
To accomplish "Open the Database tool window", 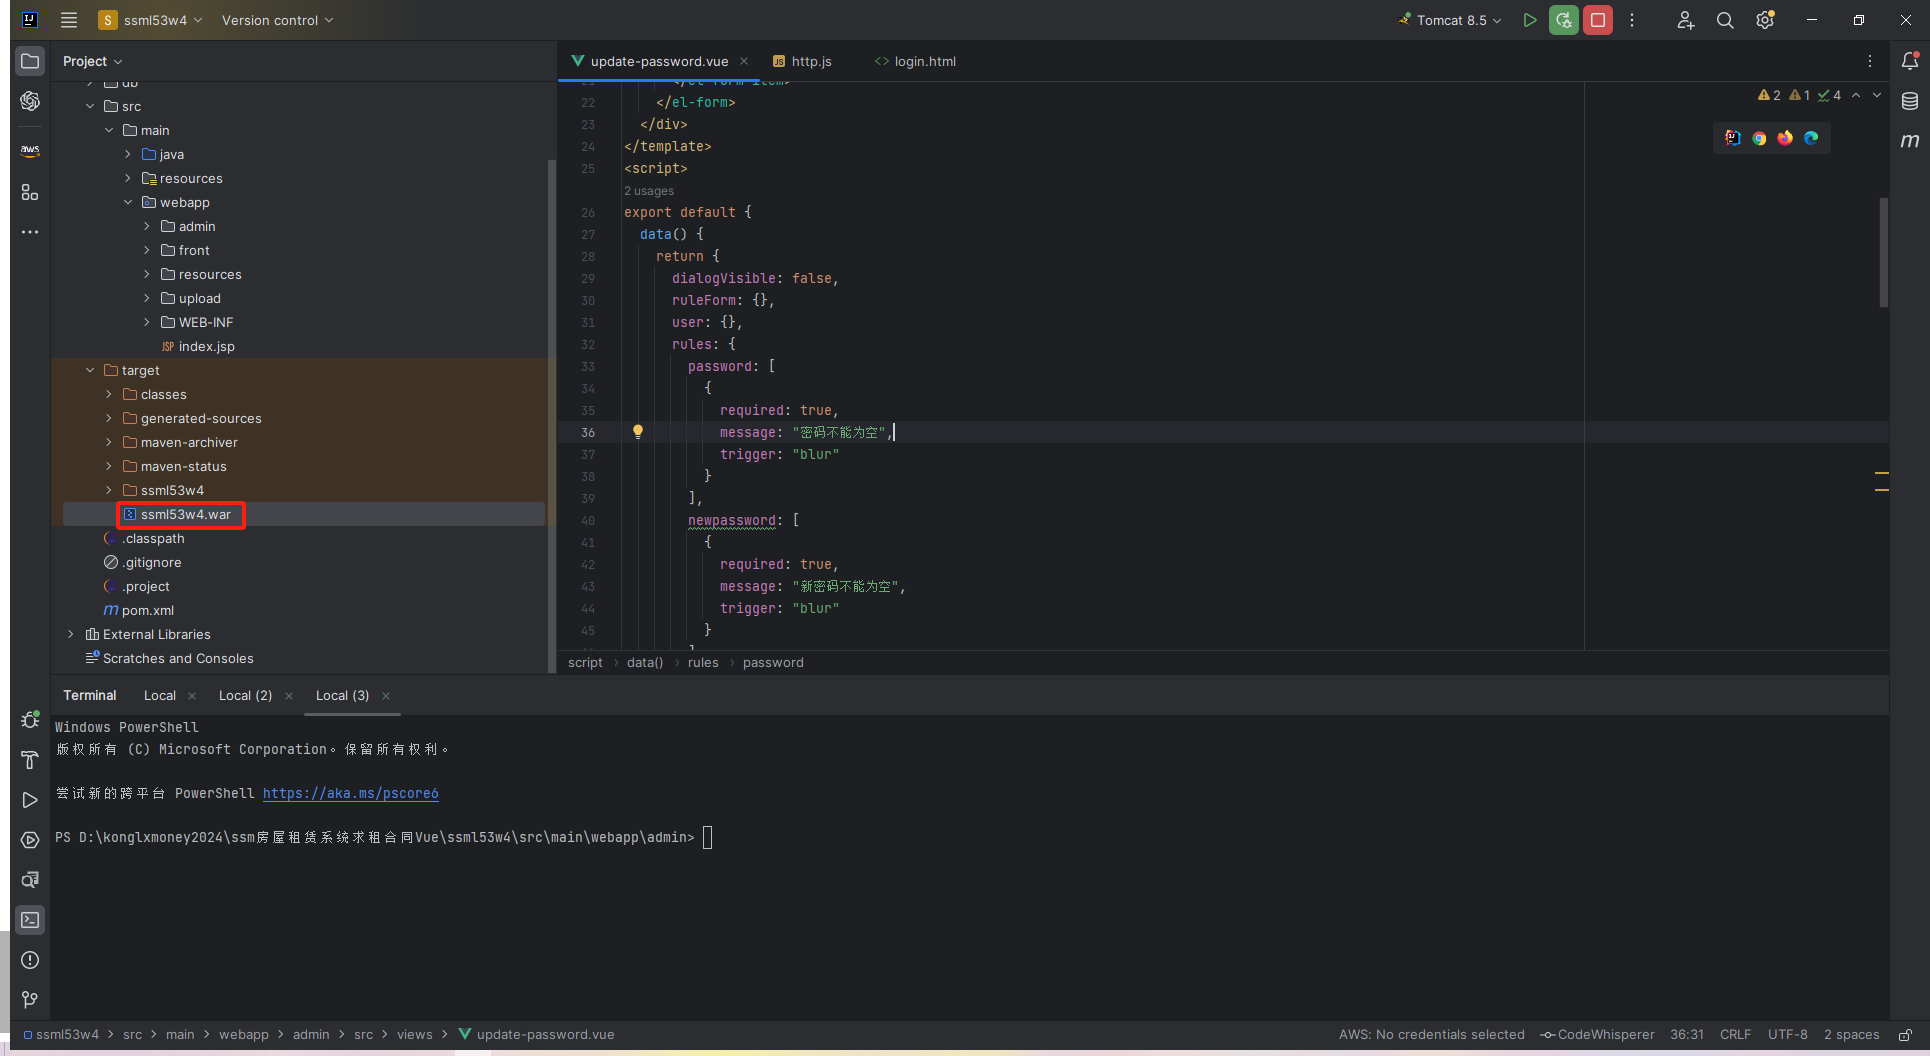I will click(x=1909, y=101).
